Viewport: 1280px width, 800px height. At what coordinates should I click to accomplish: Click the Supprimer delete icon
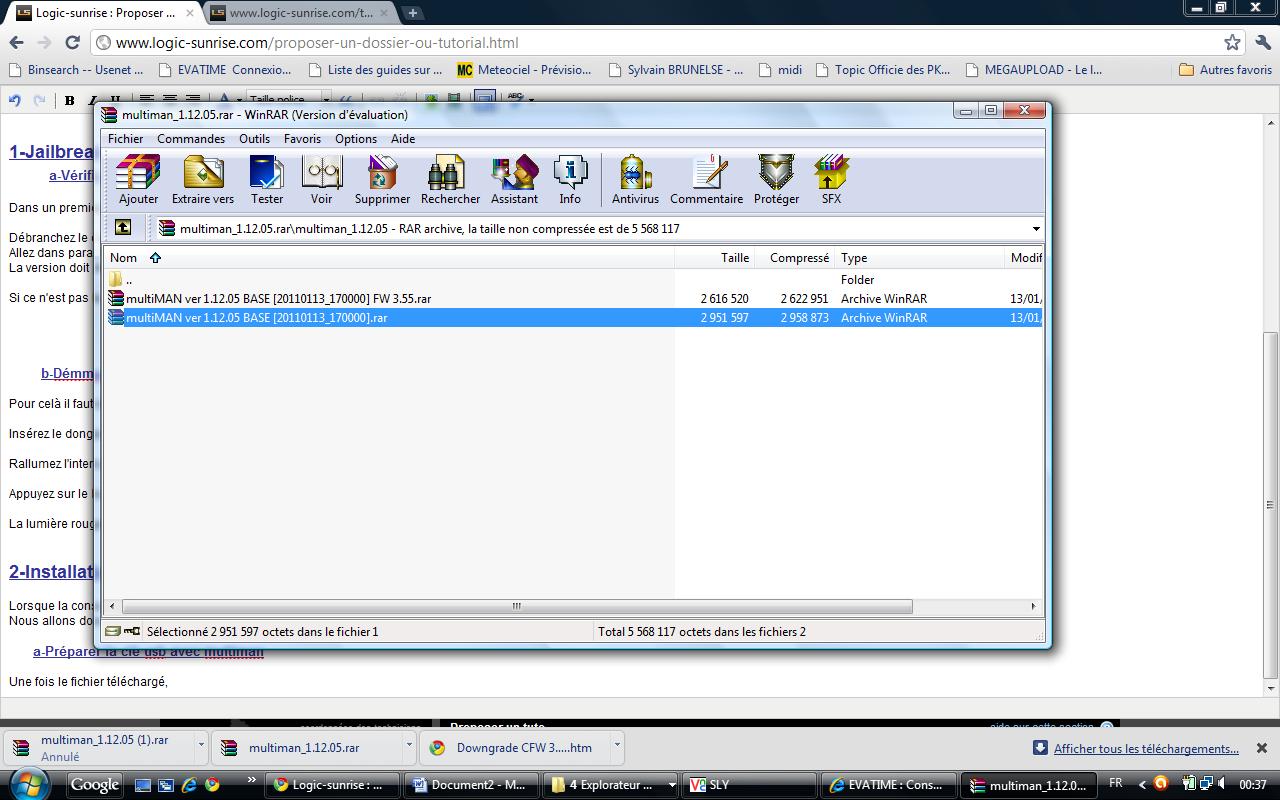tap(382, 180)
